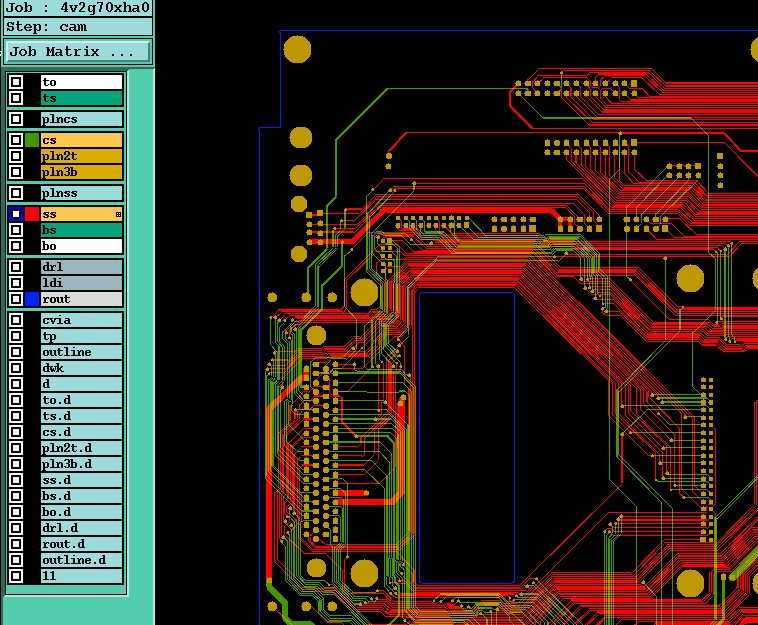Select the 'ldi' layer name

point(81,283)
